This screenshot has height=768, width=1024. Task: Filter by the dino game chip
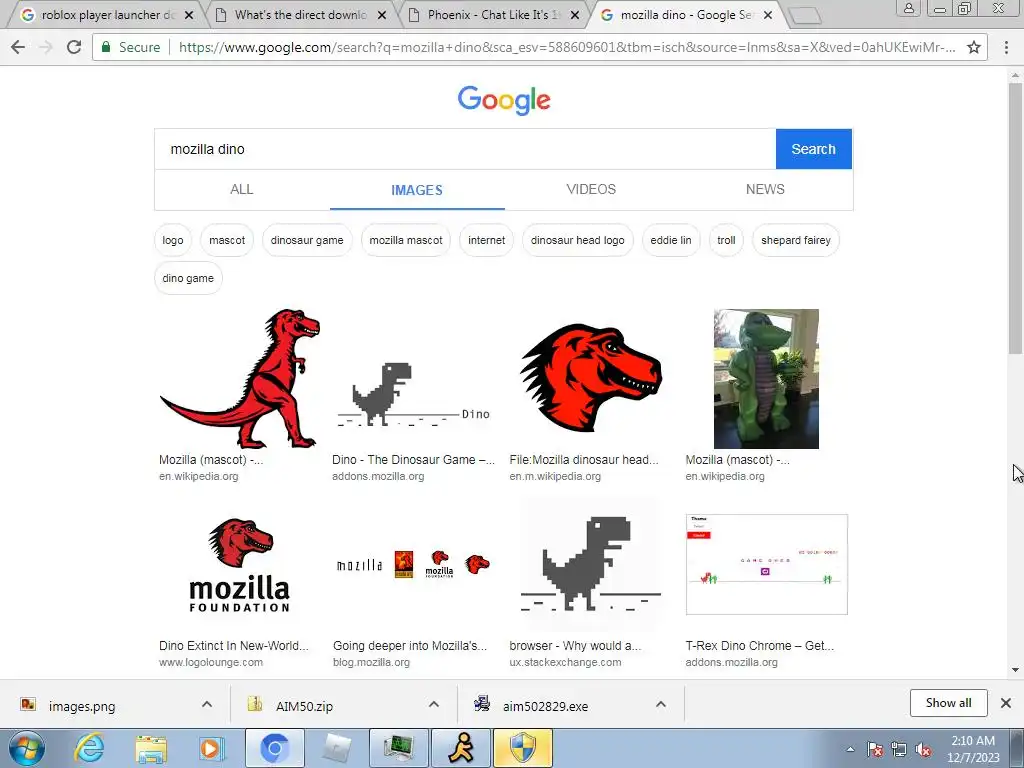click(x=188, y=278)
